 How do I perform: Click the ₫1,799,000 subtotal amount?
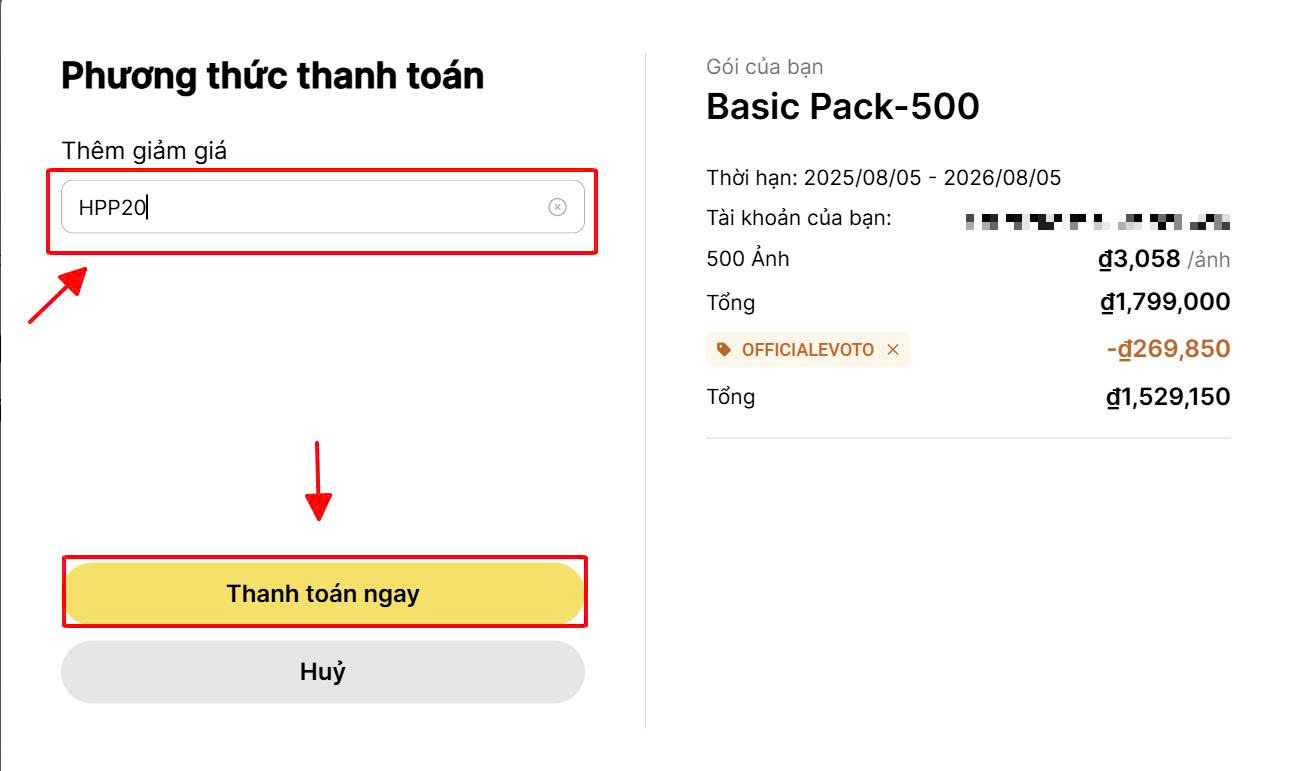click(1165, 302)
